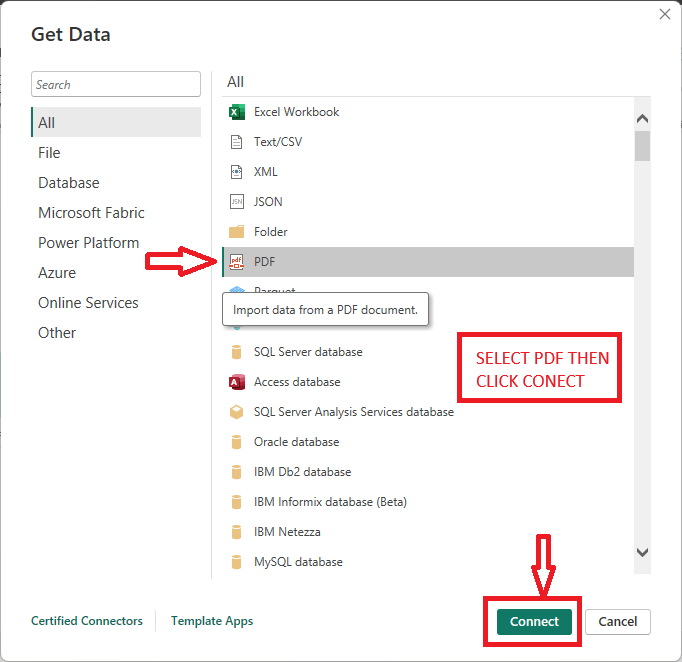Choose SQL Server Analysis Services database label
682x662 pixels.
pyautogui.click(x=354, y=412)
